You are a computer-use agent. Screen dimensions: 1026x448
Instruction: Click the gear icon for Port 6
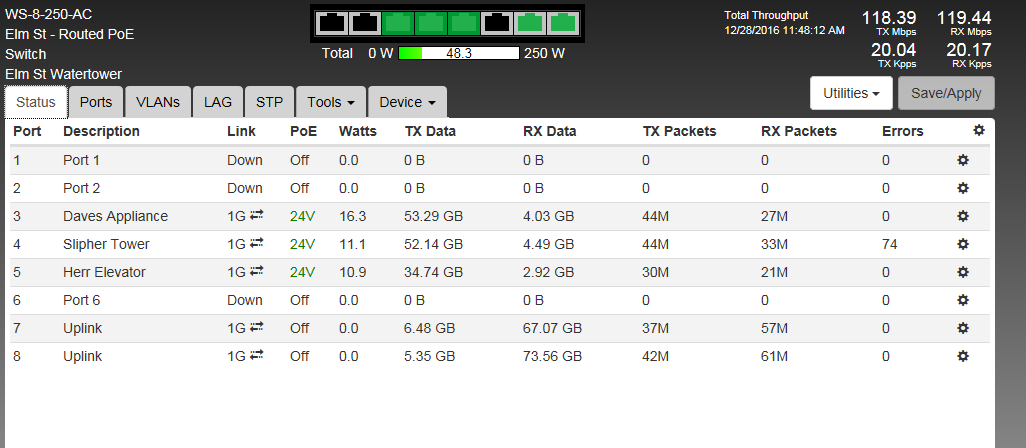[963, 300]
